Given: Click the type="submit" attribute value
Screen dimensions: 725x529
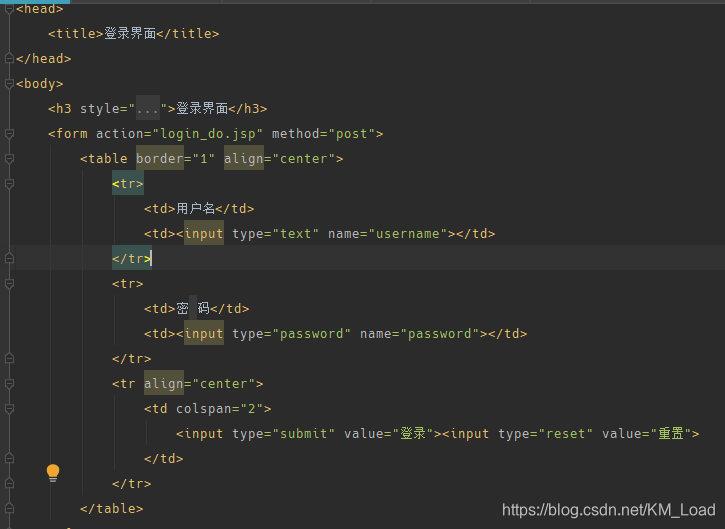Looking at the screenshot, I should click(304, 433).
